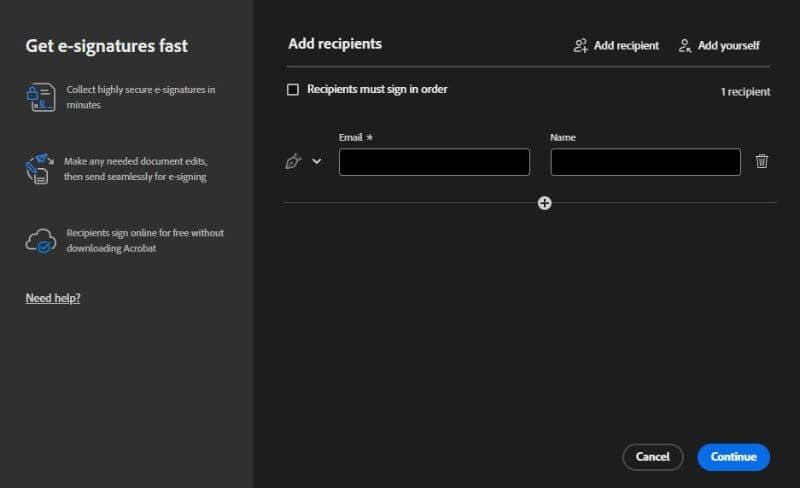The height and width of the screenshot is (488, 800).
Task: Click the Add recipient person-plus icon
Action: tap(581, 45)
